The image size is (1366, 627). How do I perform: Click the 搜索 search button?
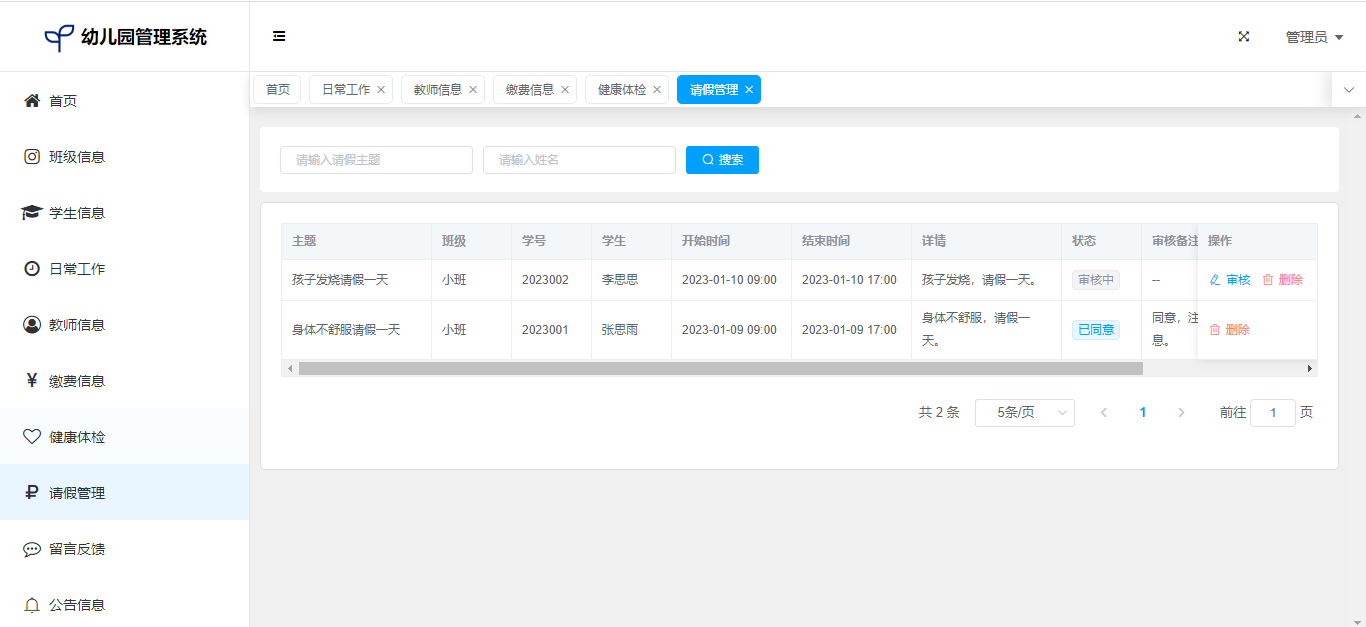tap(722, 160)
